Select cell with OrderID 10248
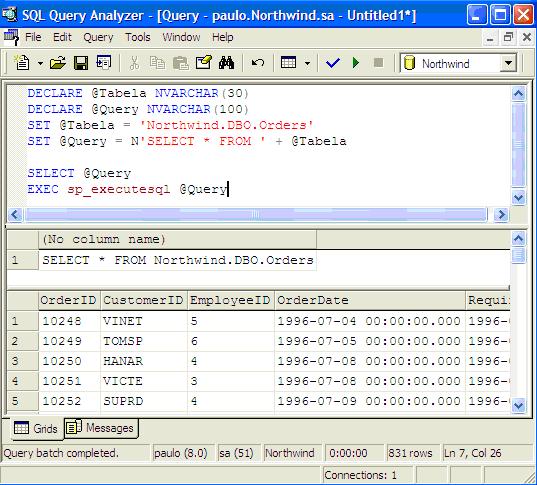537x485 pixels. click(x=70, y=321)
